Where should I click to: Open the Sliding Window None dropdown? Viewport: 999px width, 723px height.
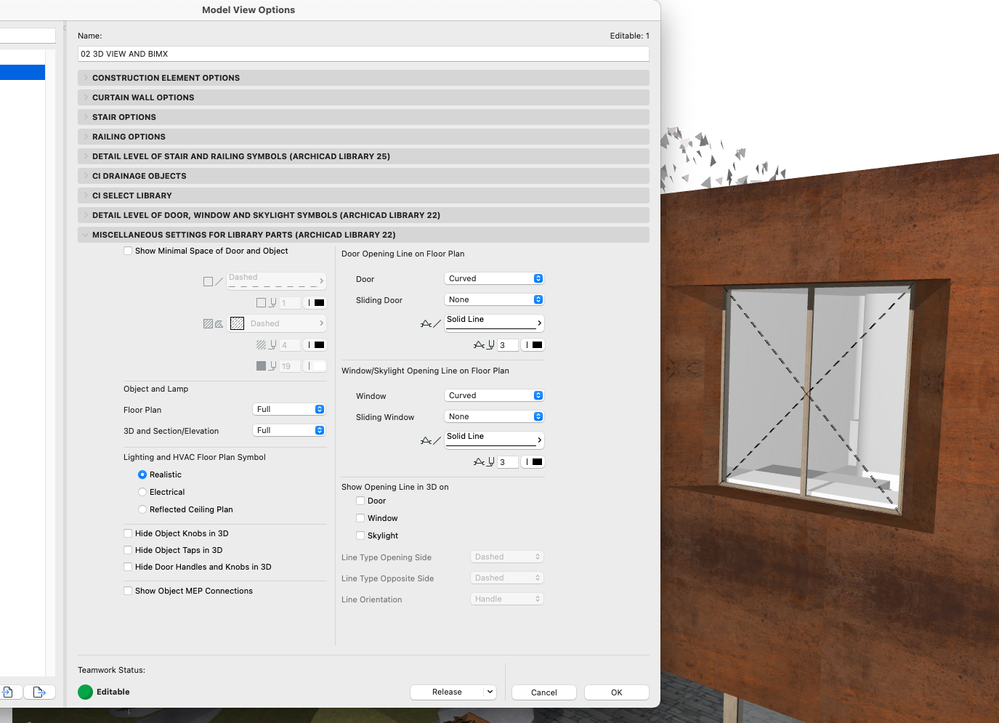(x=494, y=417)
